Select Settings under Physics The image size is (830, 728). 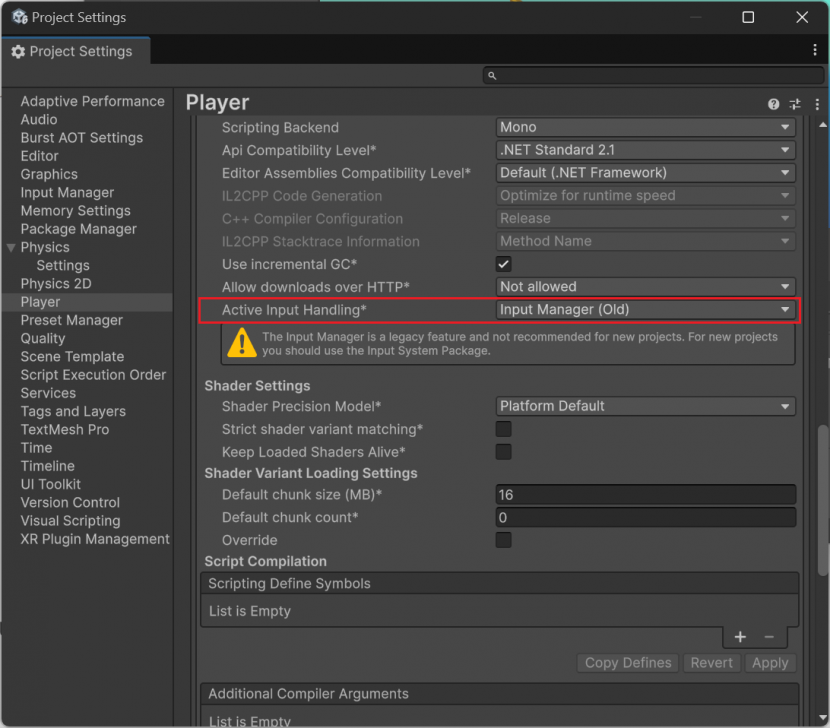tap(63, 265)
